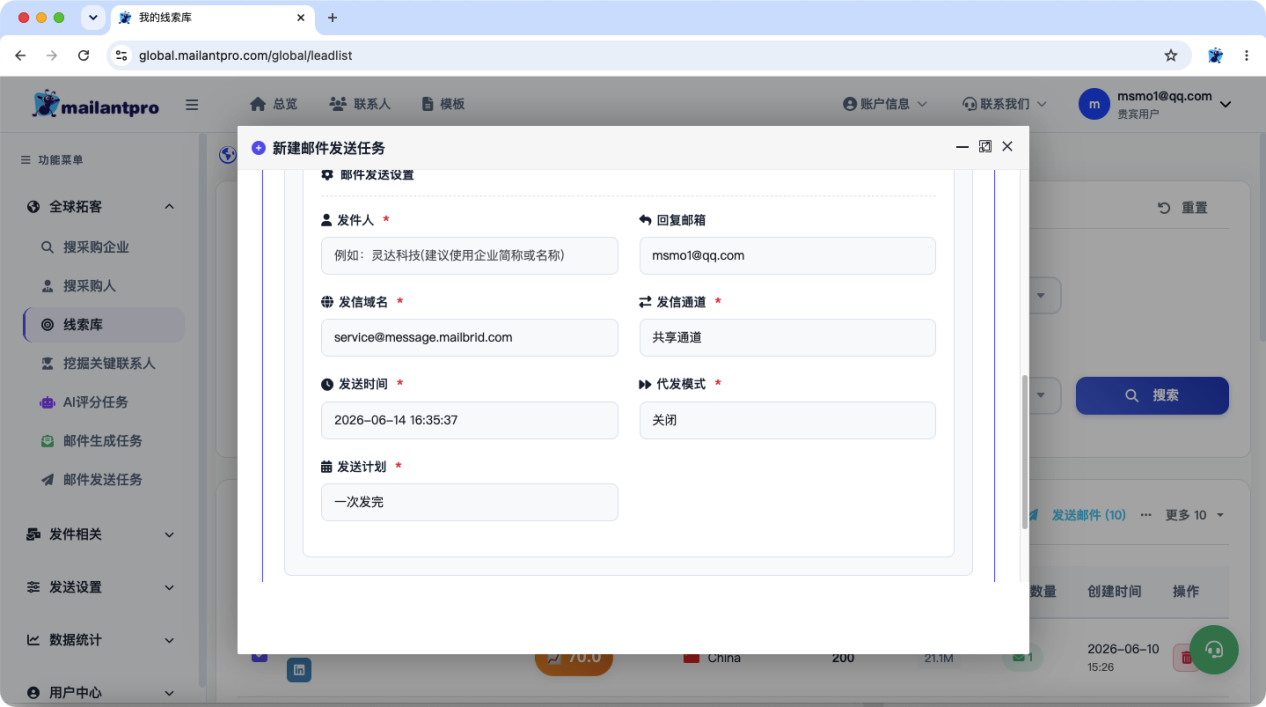Click 功能菜单 header in sidebar
This screenshot has height=707, width=1266.
(x=52, y=160)
